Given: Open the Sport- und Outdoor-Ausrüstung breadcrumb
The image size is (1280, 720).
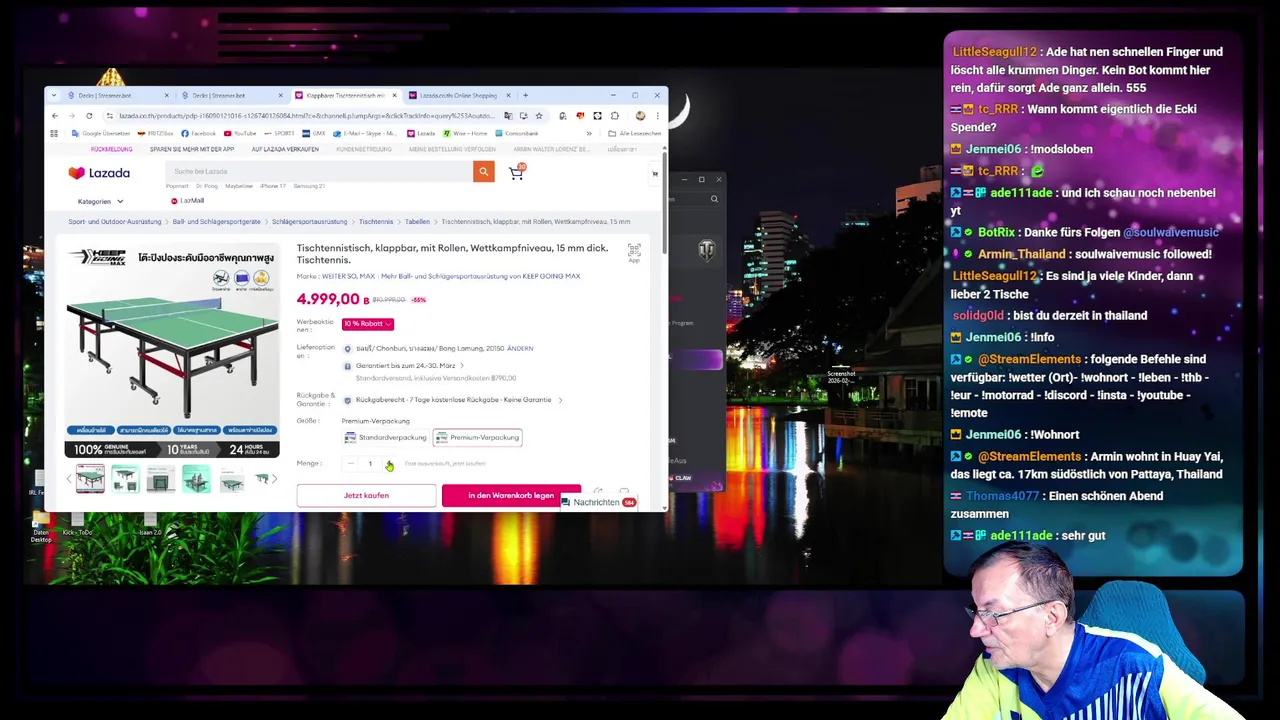Looking at the screenshot, I should pos(115,222).
